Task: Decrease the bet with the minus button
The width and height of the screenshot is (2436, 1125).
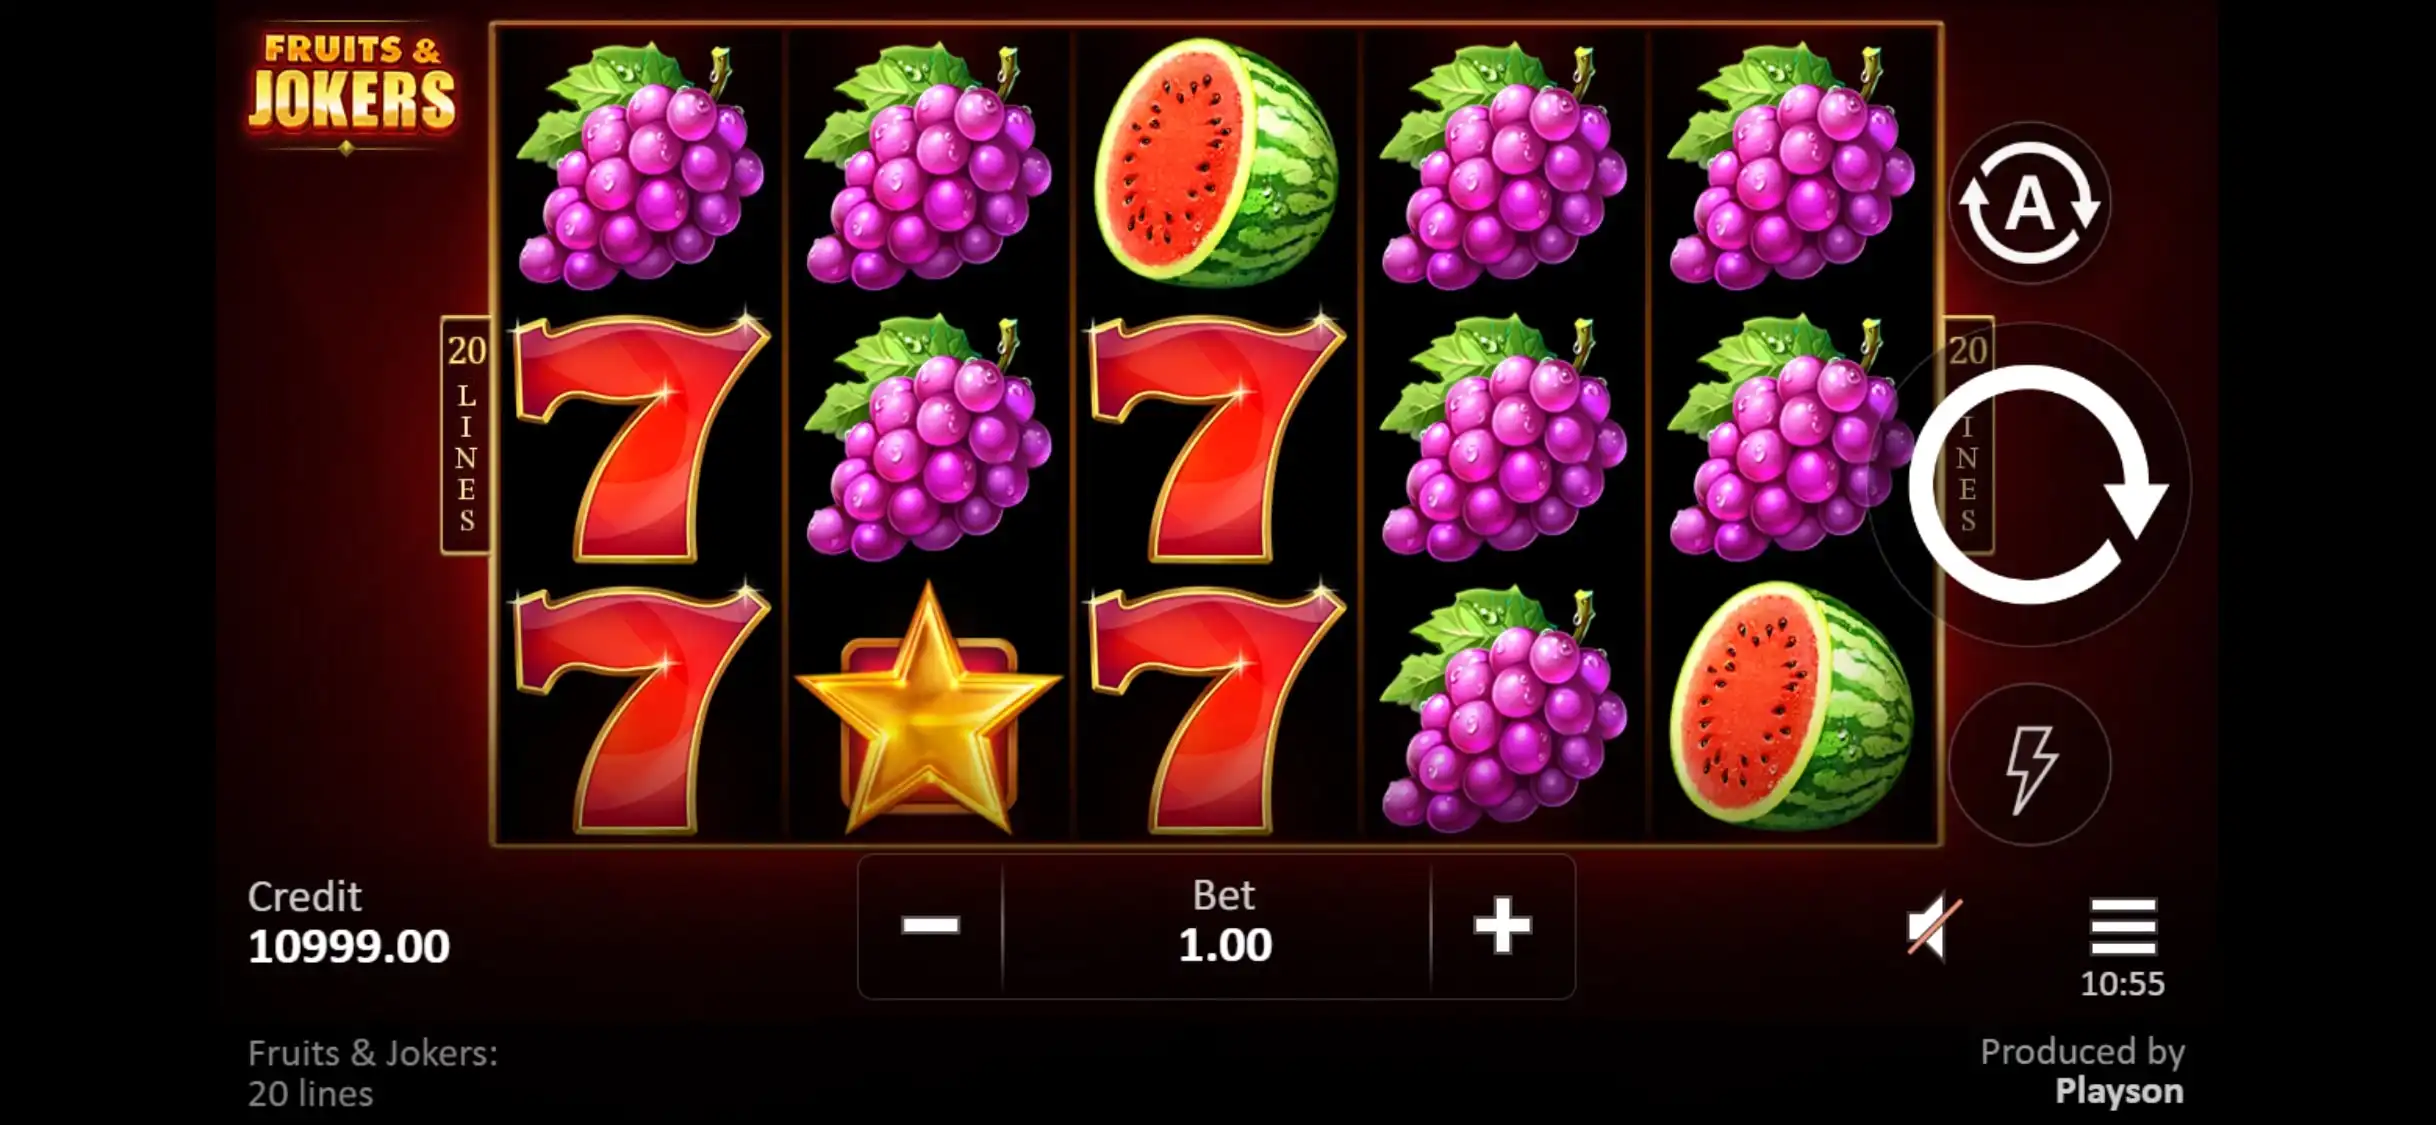Action: [x=930, y=926]
